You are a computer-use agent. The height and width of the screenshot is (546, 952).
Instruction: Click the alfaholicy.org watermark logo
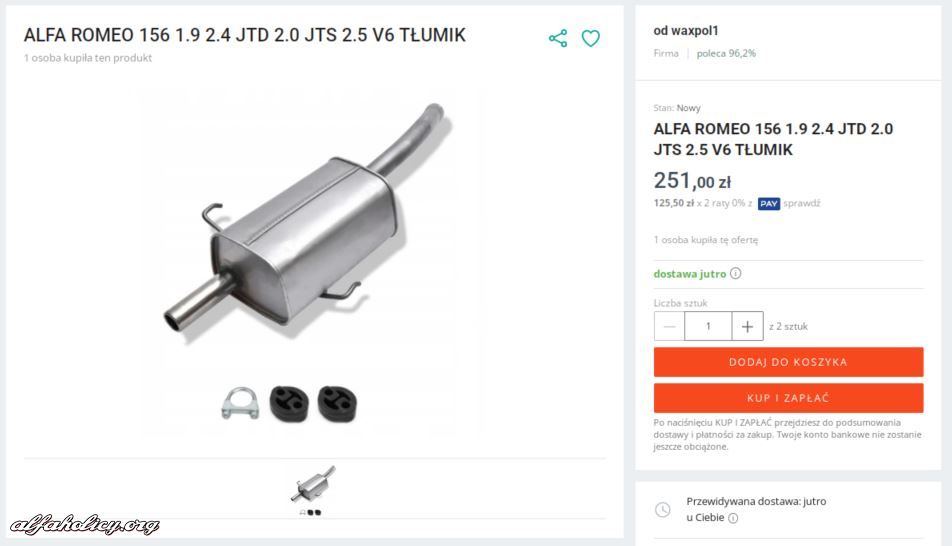84,524
